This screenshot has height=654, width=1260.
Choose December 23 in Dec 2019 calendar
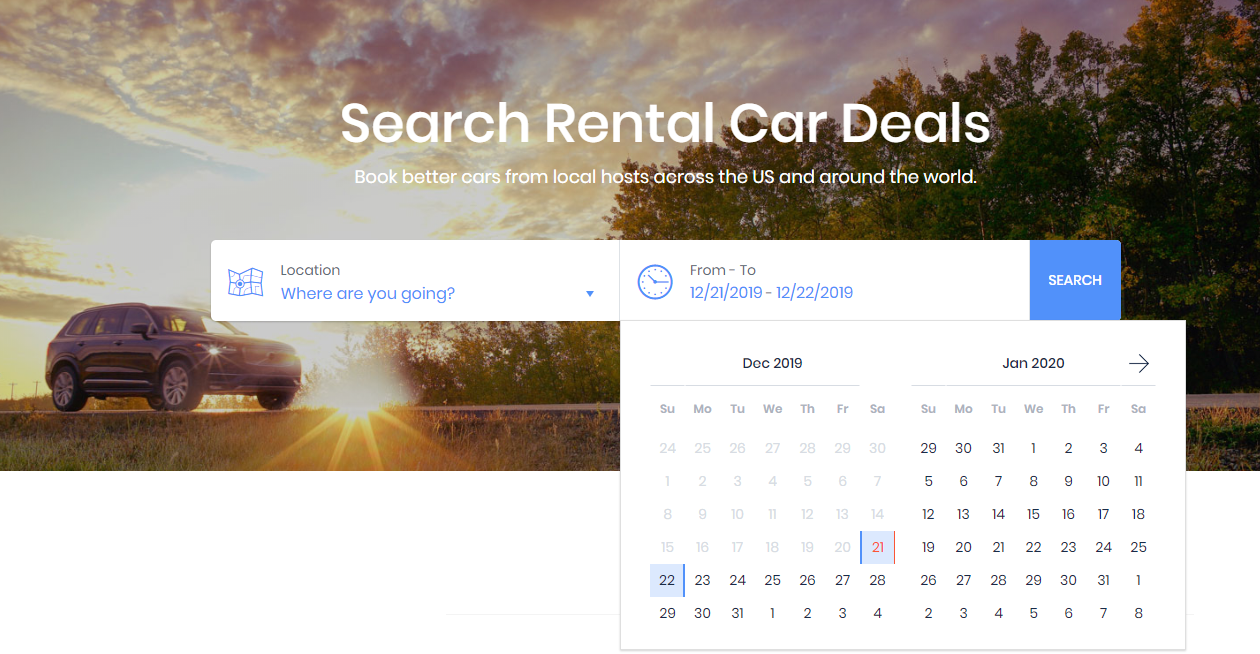tap(702, 580)
